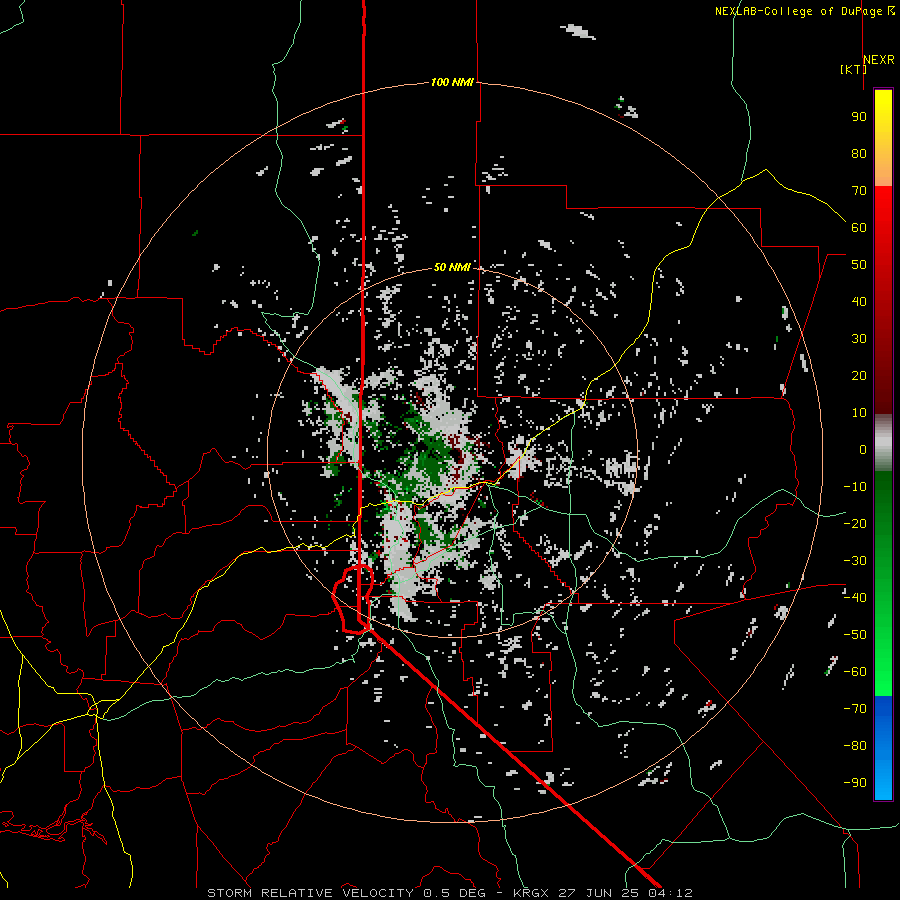Click the NEXR label at top right

[879, 60]
